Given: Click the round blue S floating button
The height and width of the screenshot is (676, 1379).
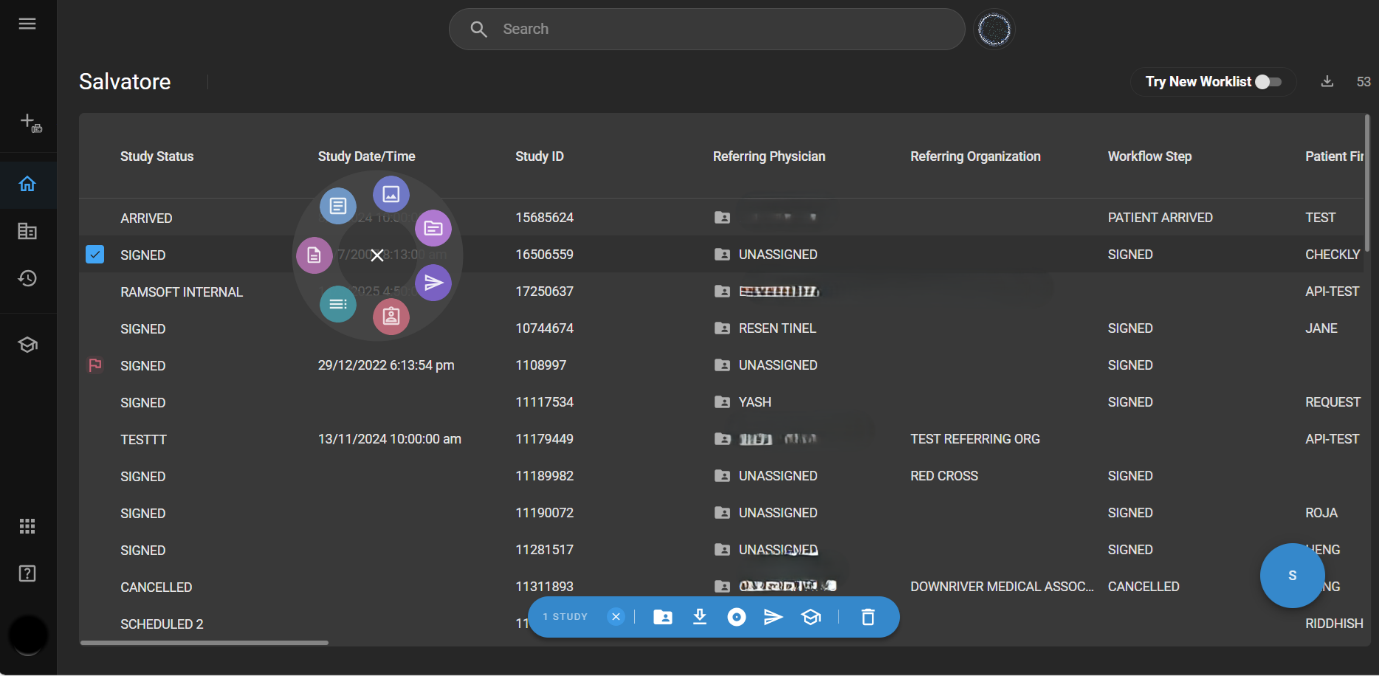Looking at the screenshot, I should [x=1292, y=575].
